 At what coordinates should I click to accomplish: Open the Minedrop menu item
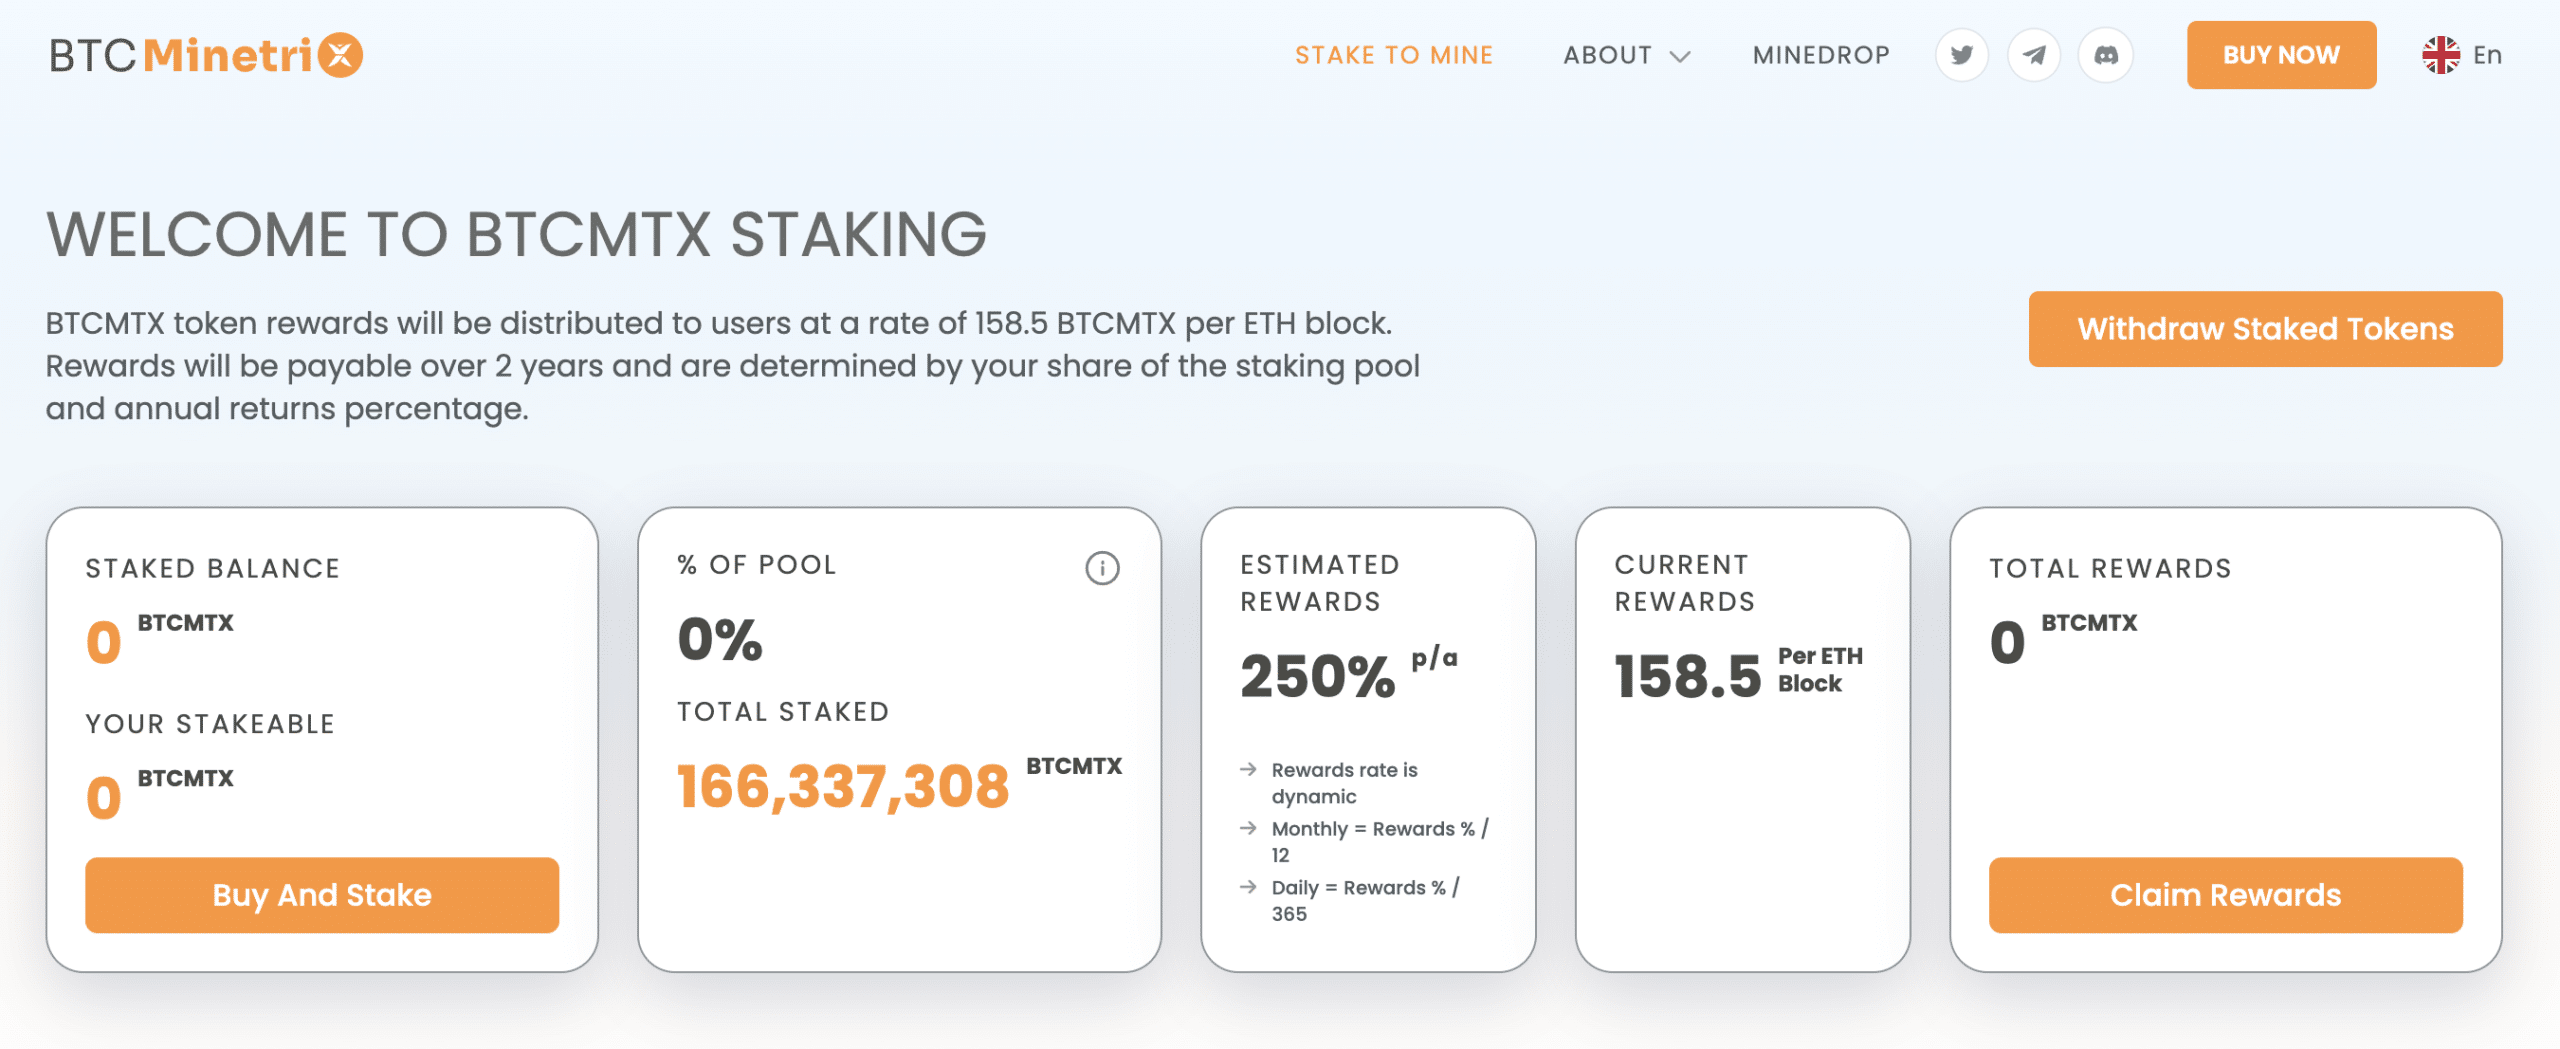tap(1821, 55)
